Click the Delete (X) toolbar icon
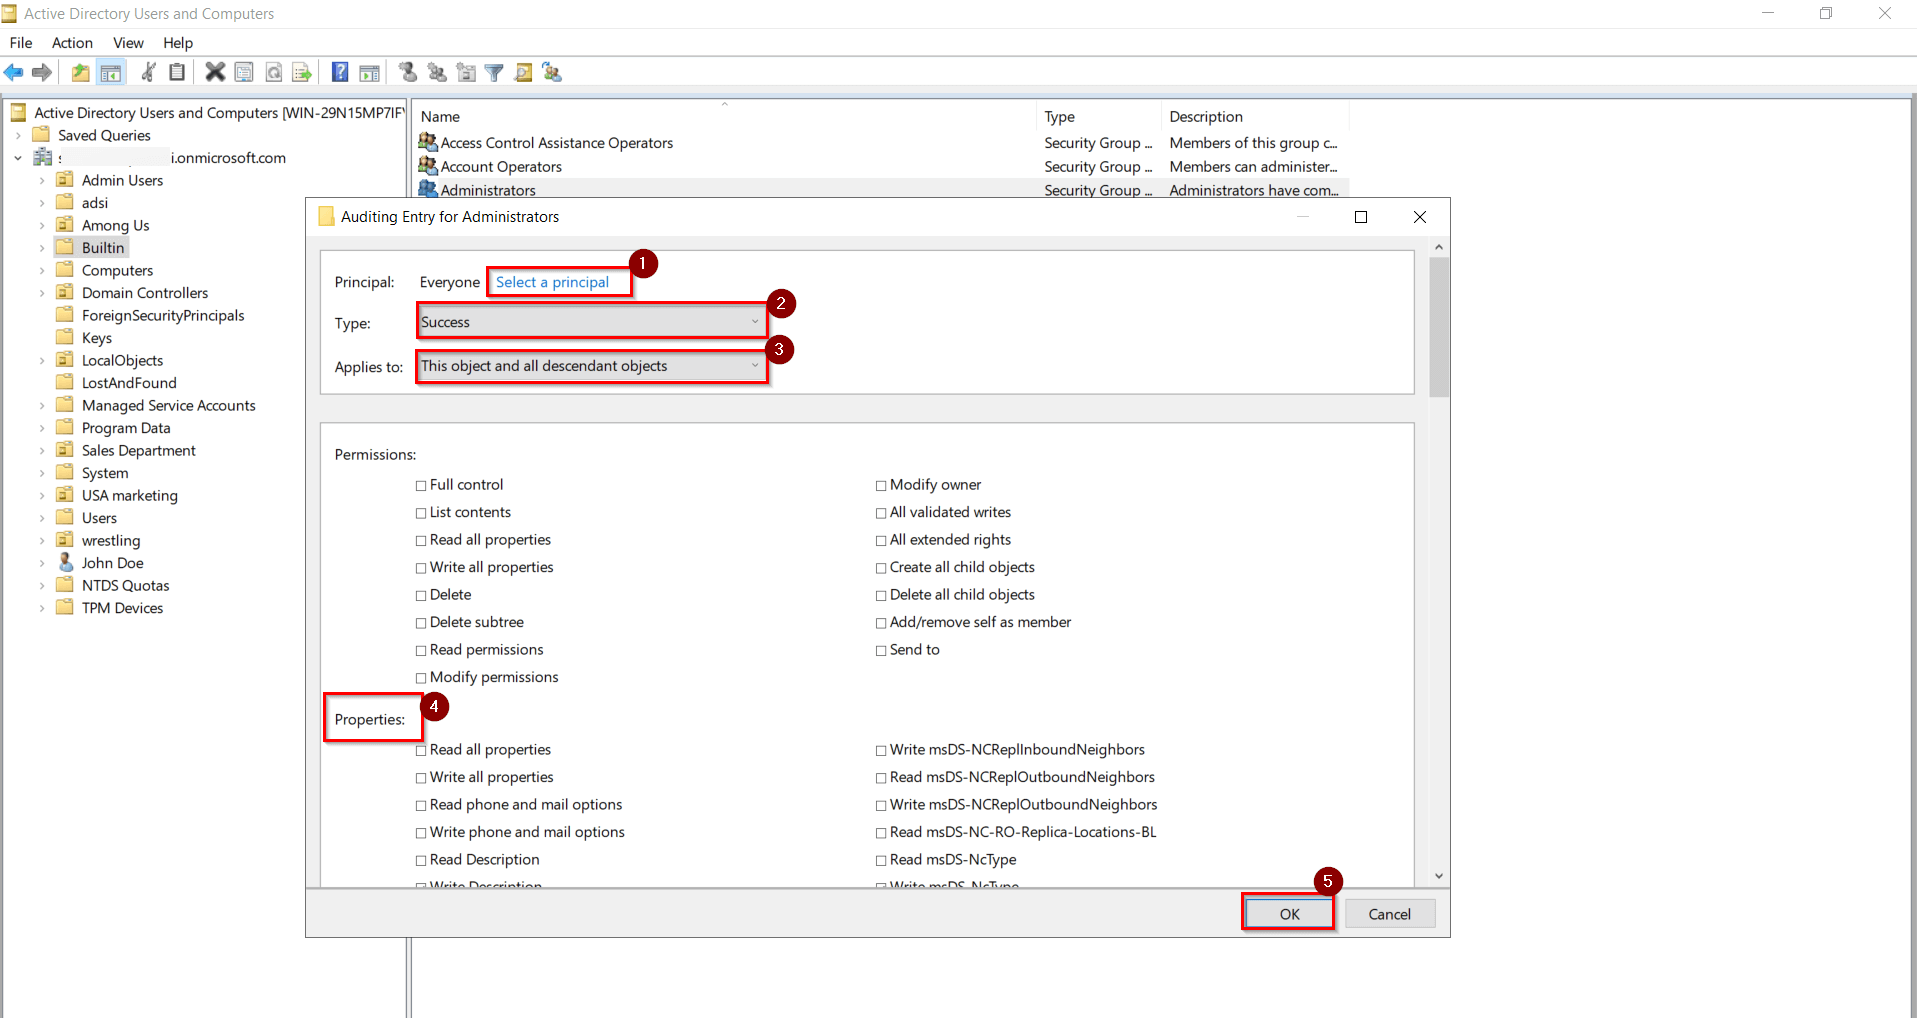 click(214, 72)
